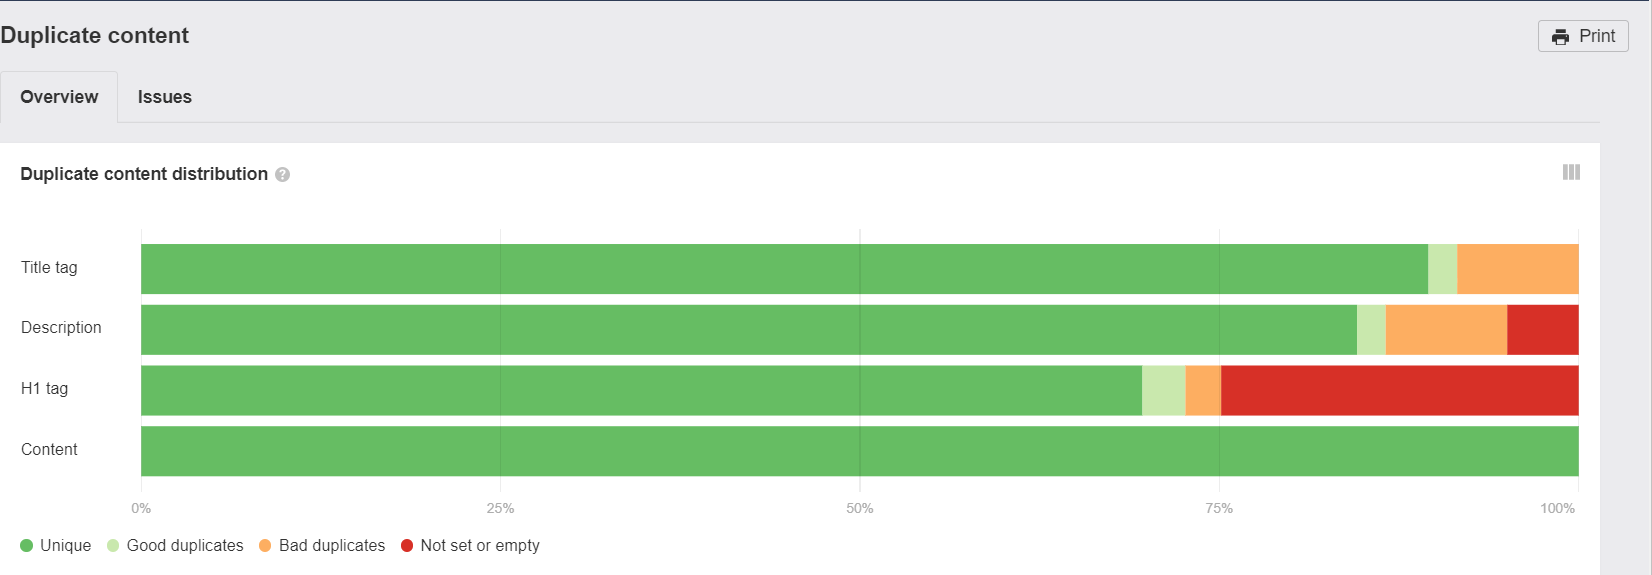Click the Description row red segment

point(1542,330)
